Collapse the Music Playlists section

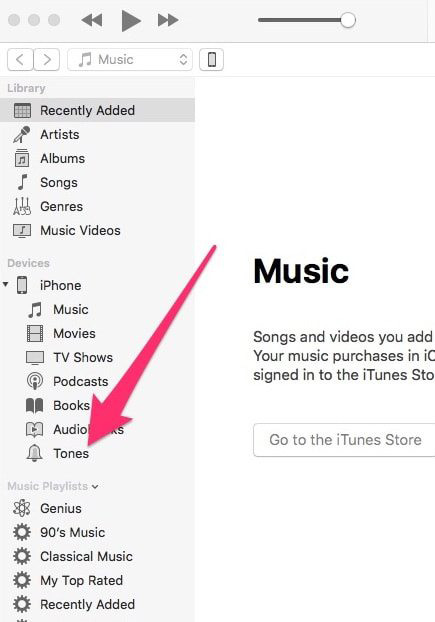[95, 486]
